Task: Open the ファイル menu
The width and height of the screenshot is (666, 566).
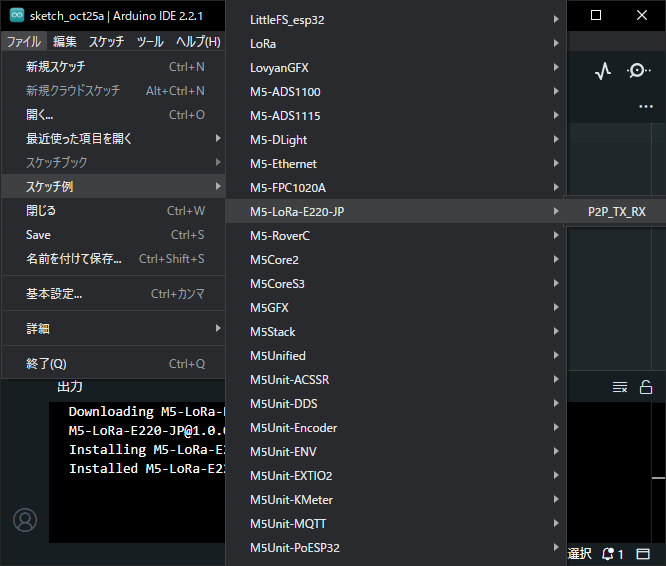Action: [x=24, y=42]
